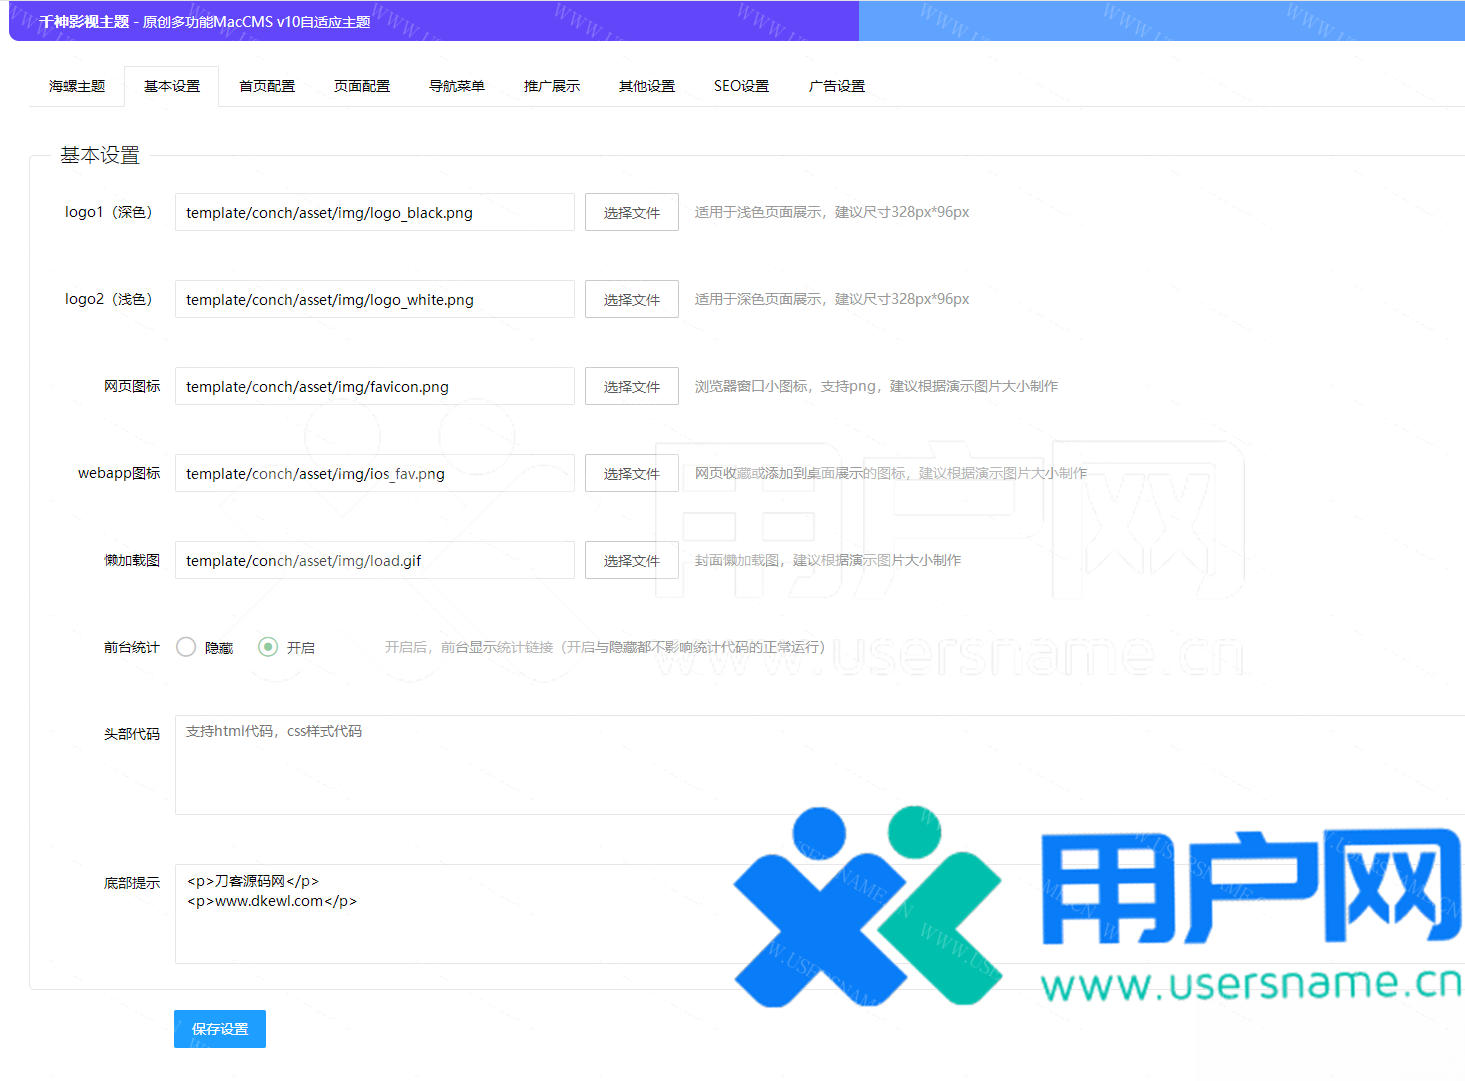Click 选择文件 next to logo2 浅色
Screen dimensions: 1465x1081
click(x=631, y=299)
